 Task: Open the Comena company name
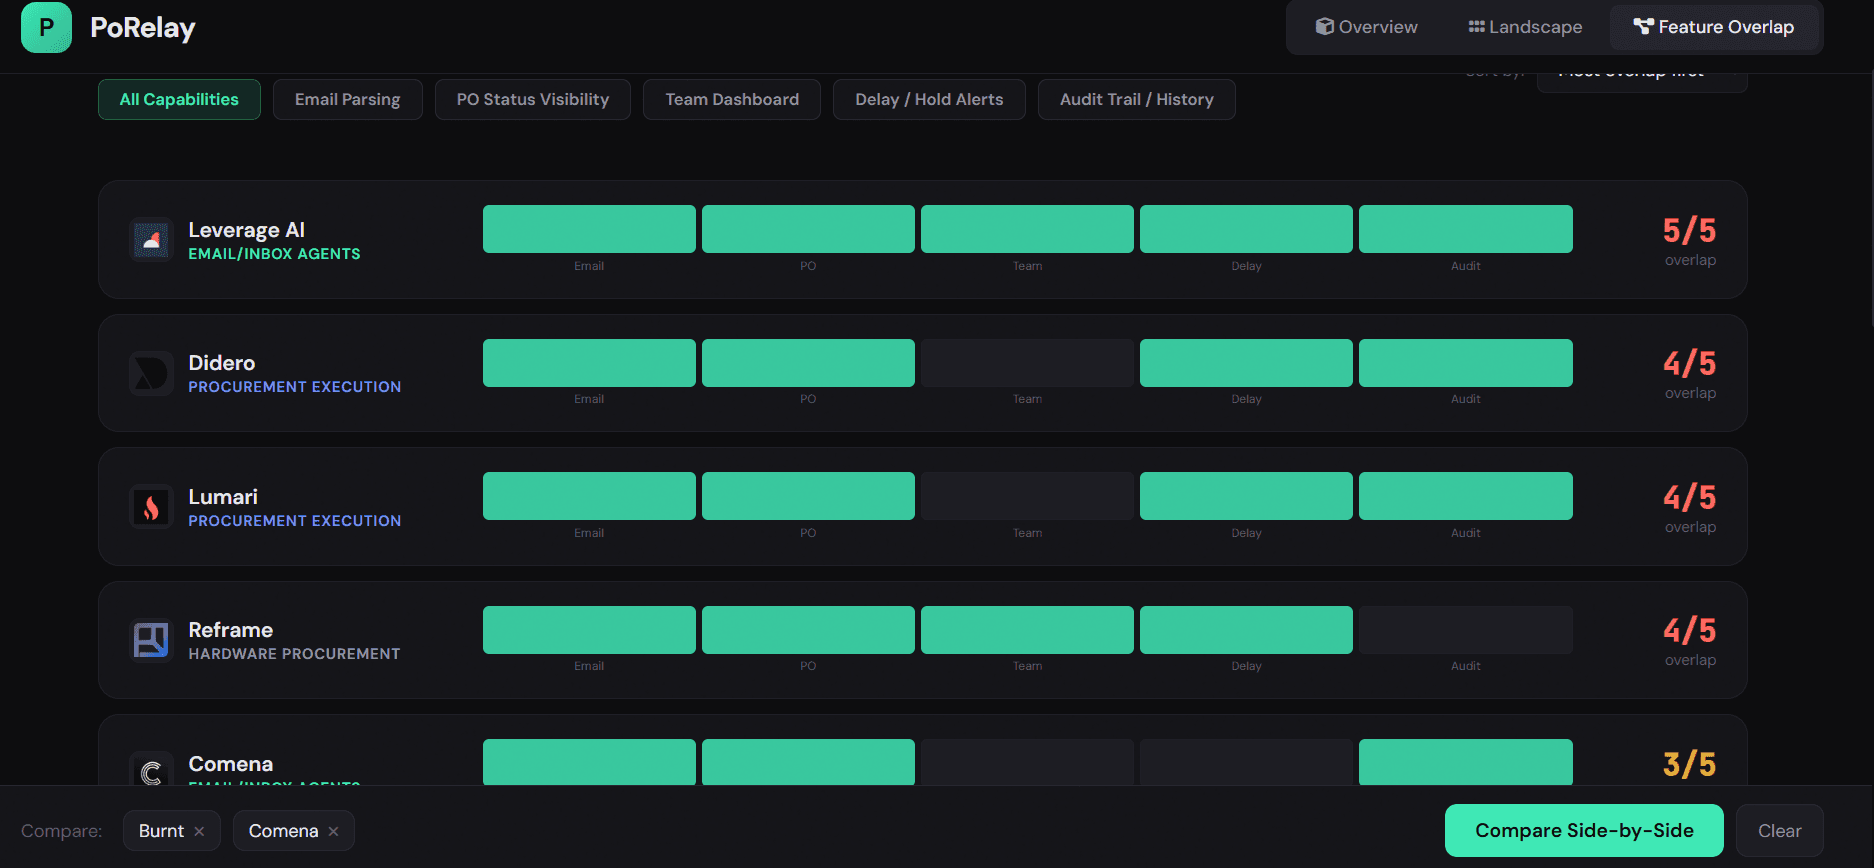[230, 763]
